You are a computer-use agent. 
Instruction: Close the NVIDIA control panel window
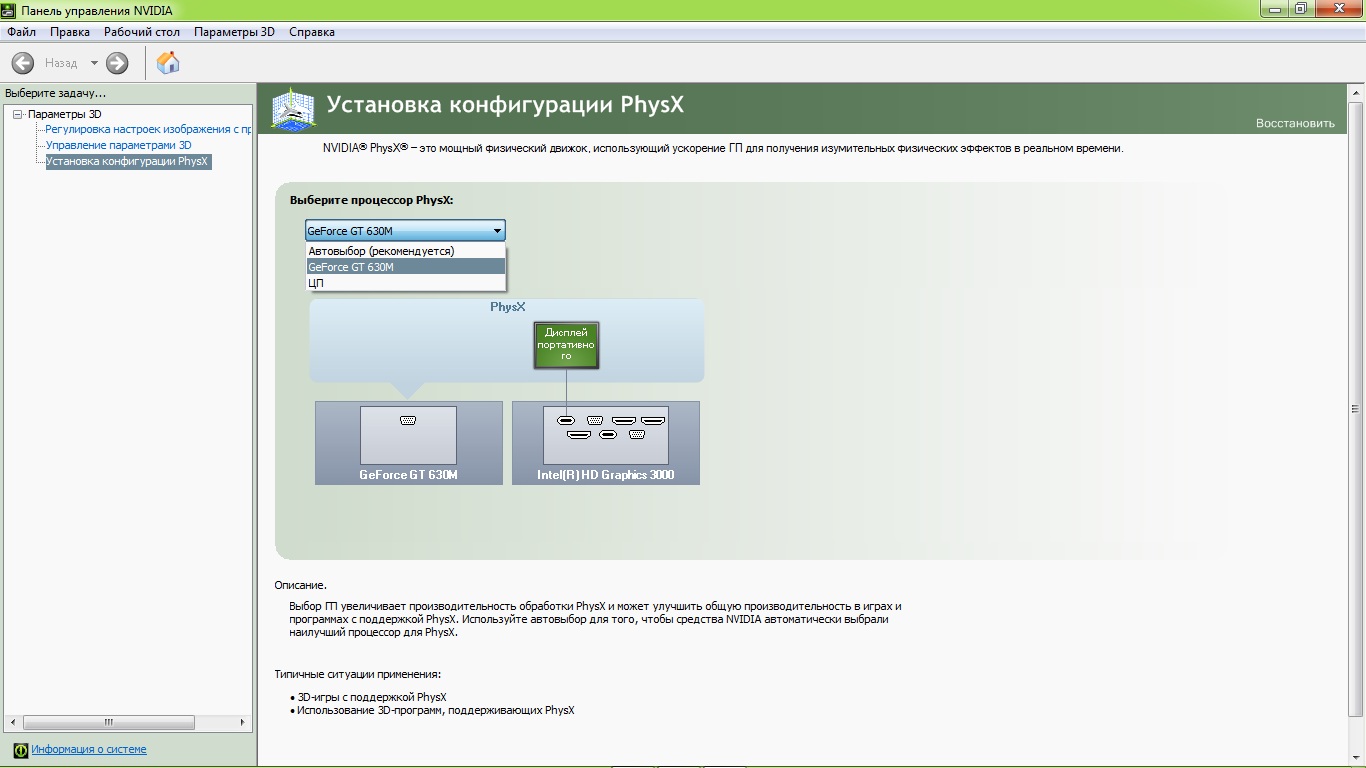[x=1337, y=9]
